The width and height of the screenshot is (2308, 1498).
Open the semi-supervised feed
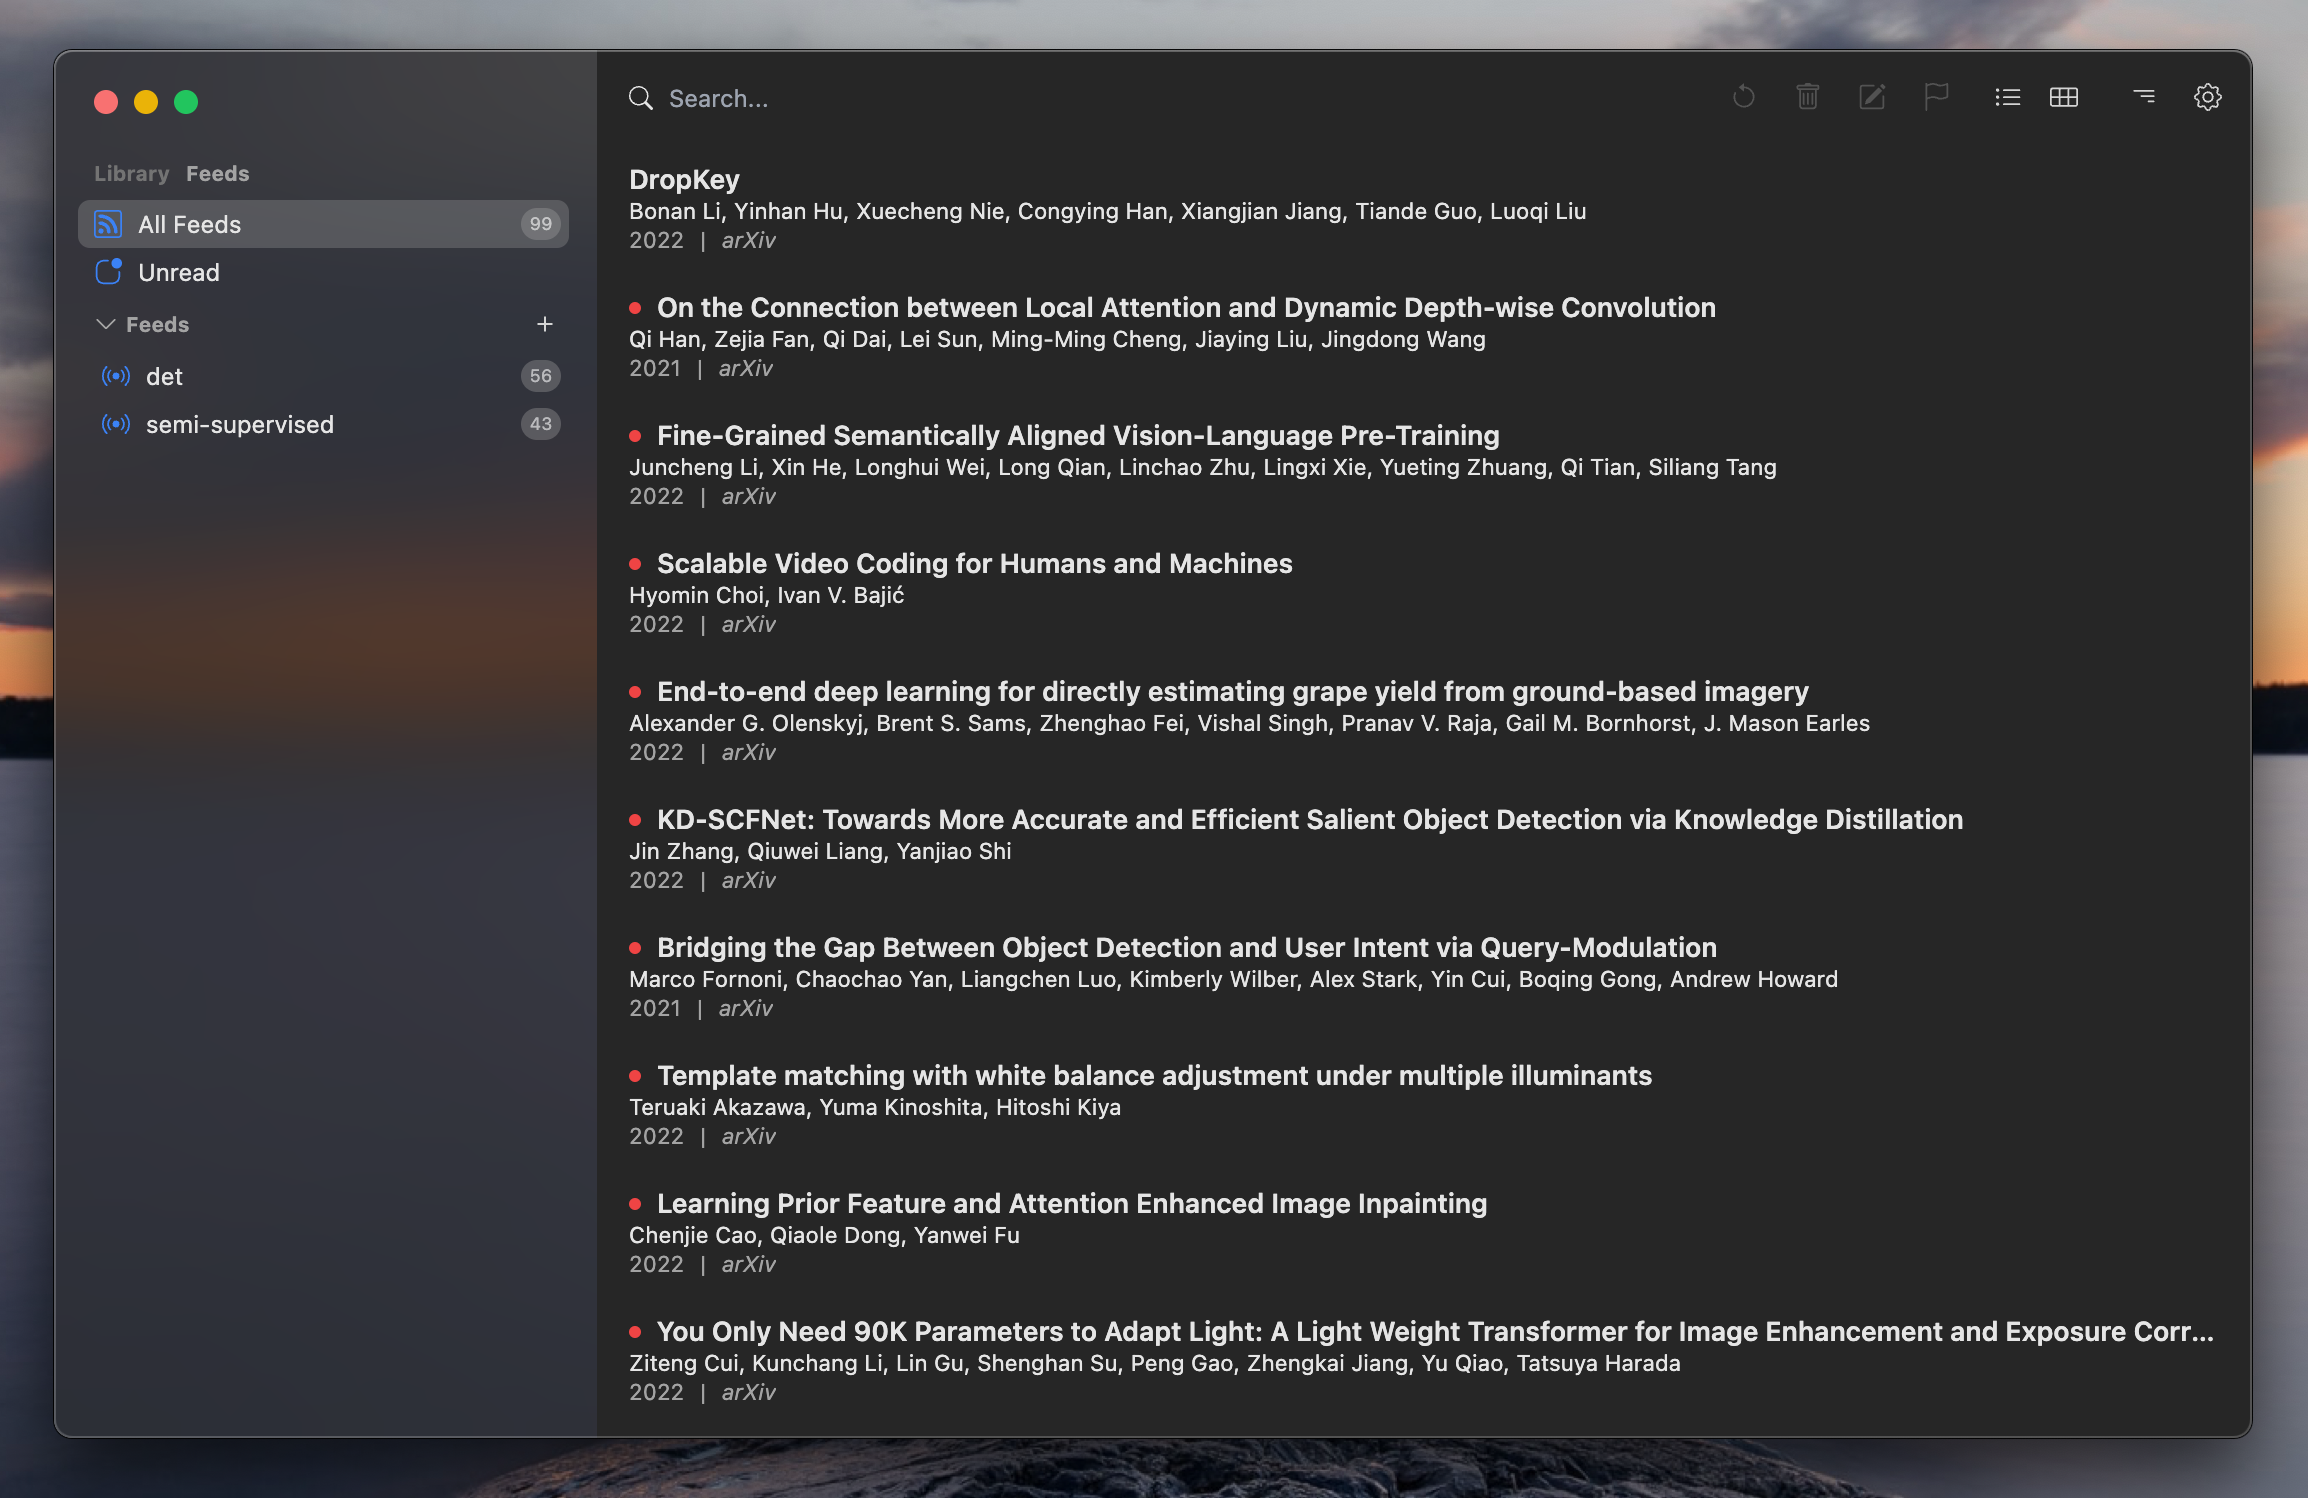[x=239, y=425]
